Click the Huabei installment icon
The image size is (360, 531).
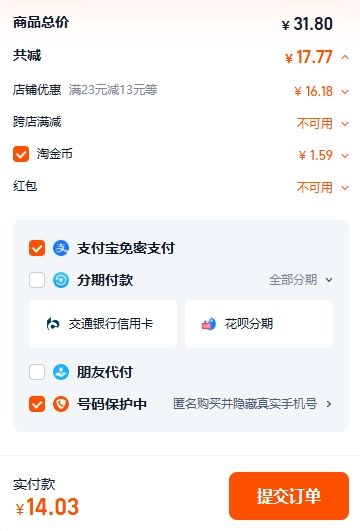coord(209,324)
